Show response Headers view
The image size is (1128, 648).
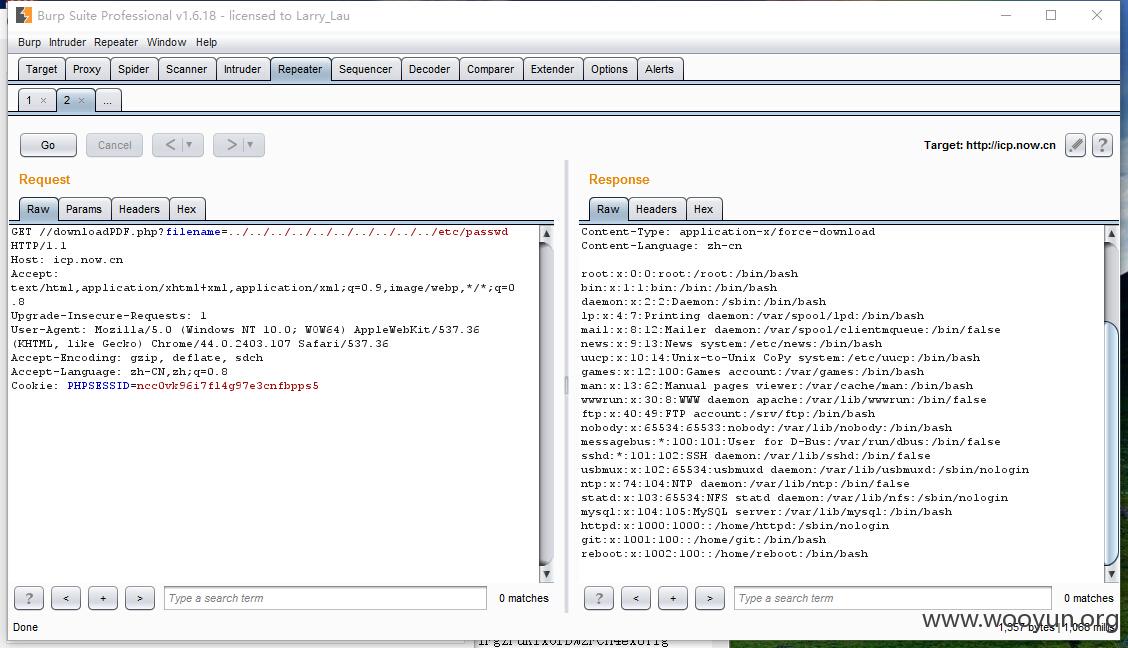click(x=656, y=209)
